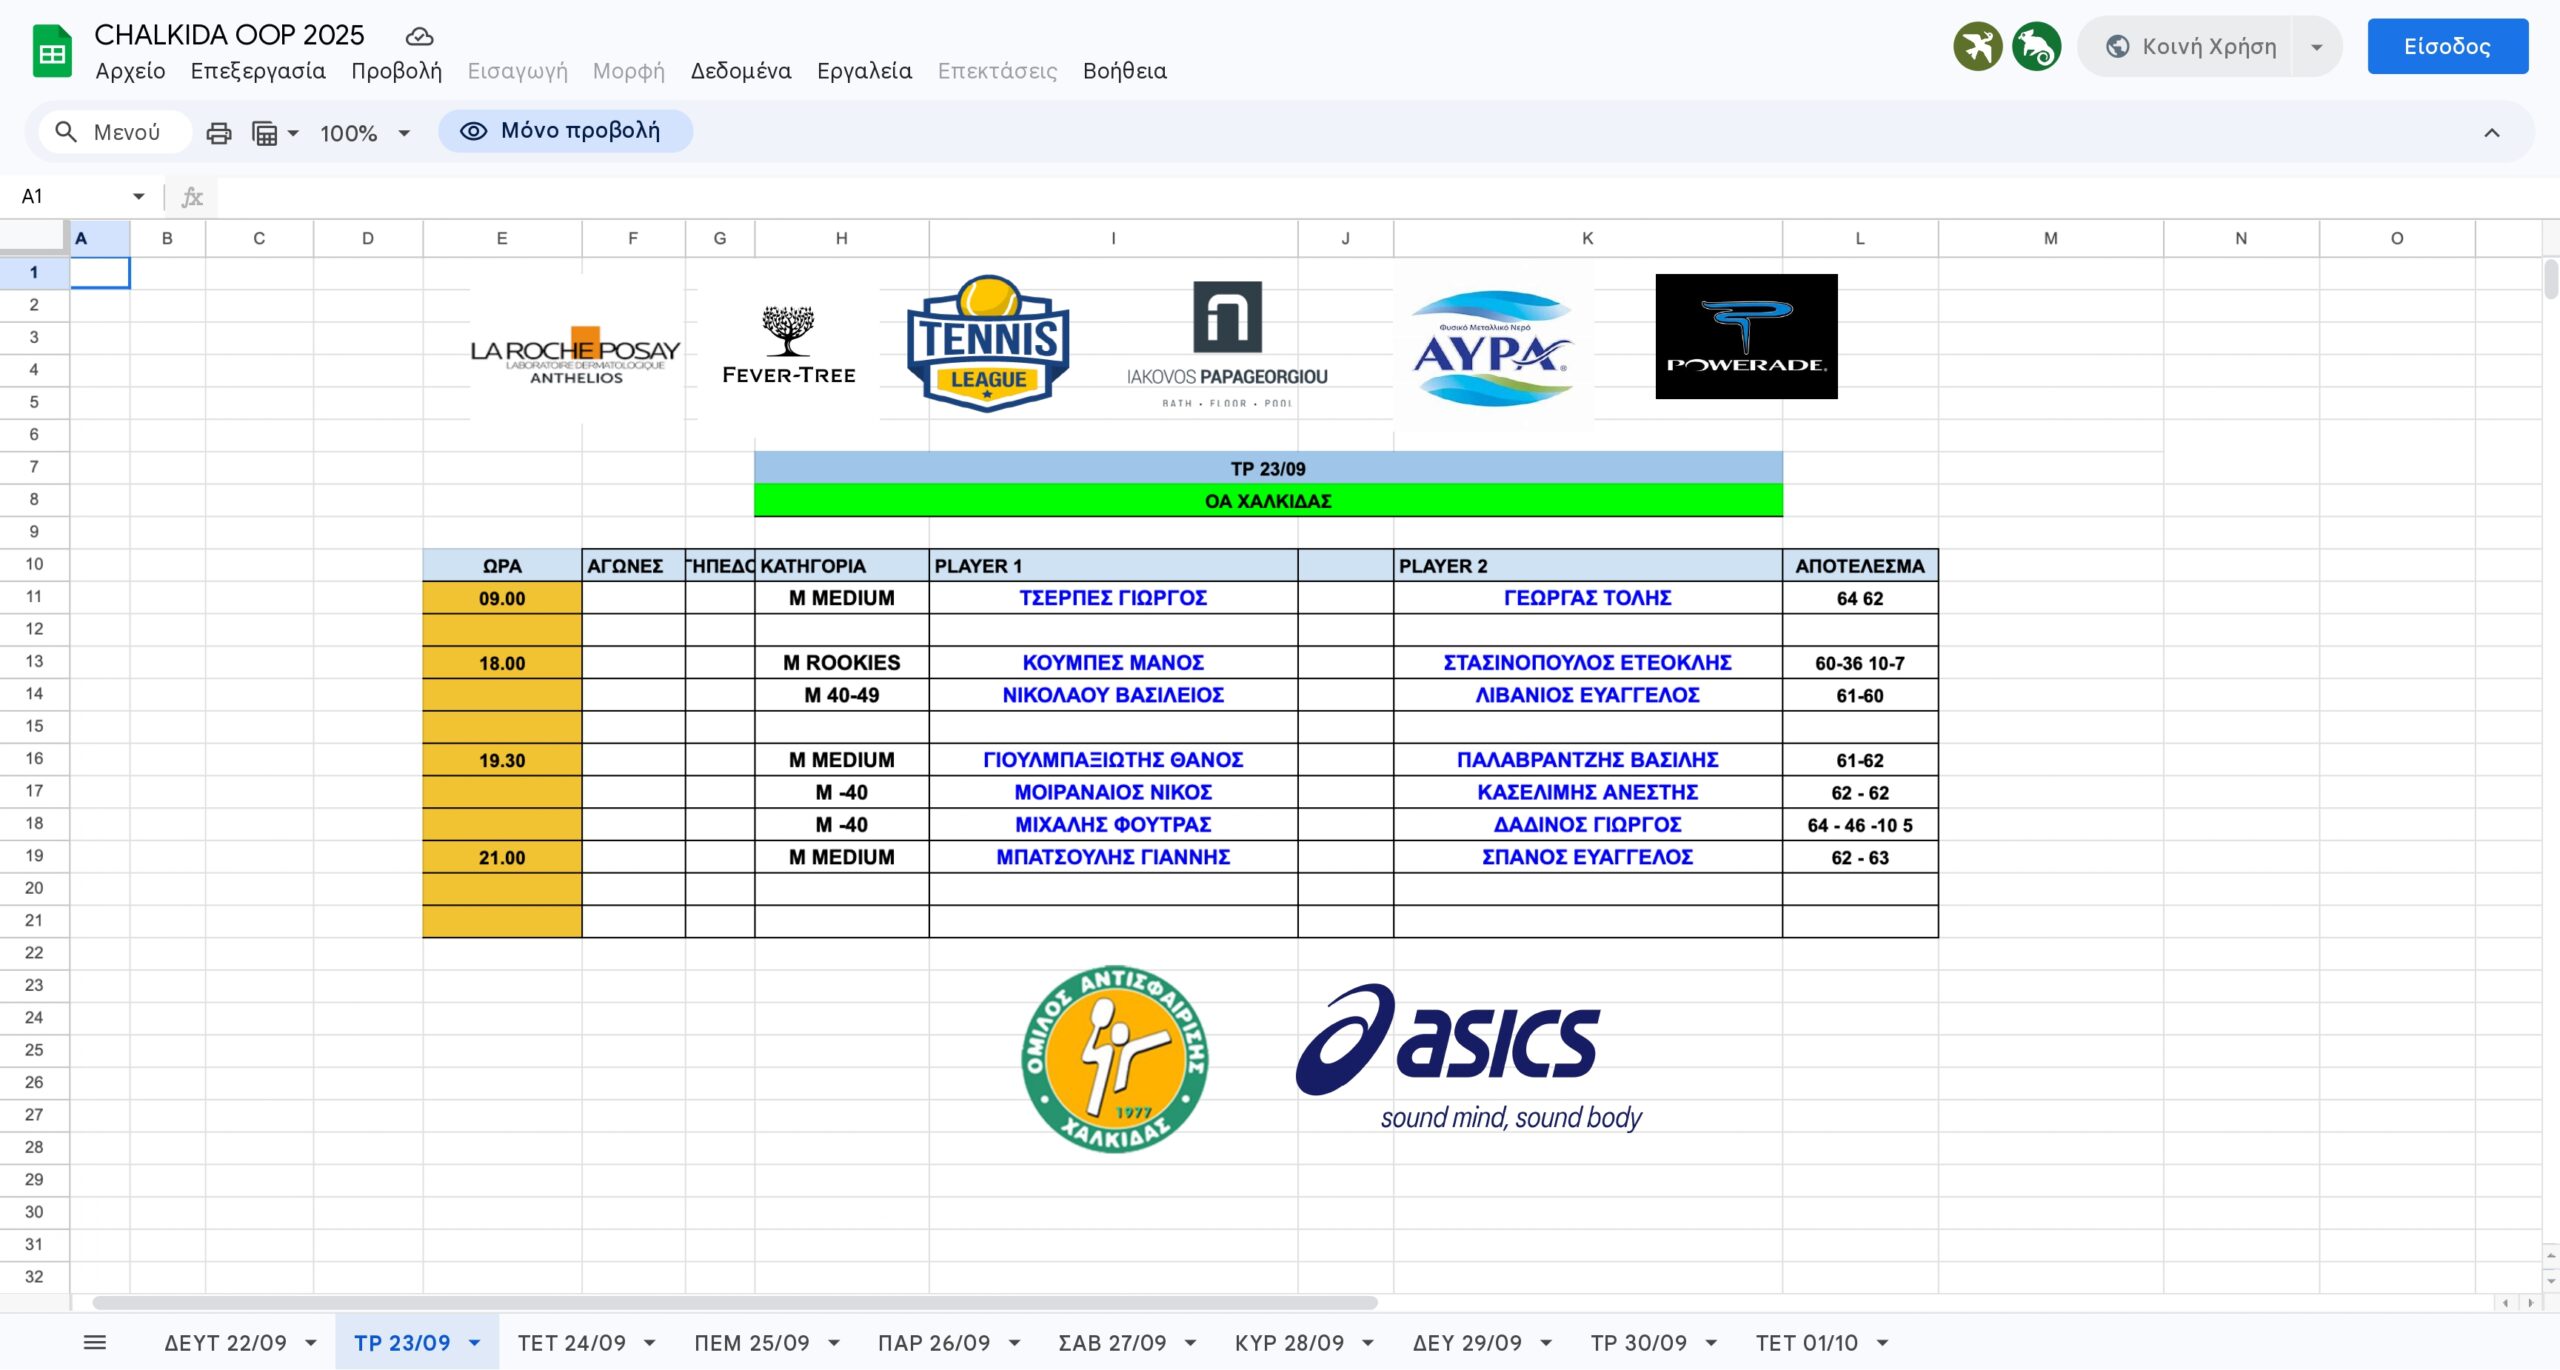Viewport: 2560px width, 1370px height.
Task: Switch to the ΠΕΜ 25/09 sheet tab
Action: 752,1343
